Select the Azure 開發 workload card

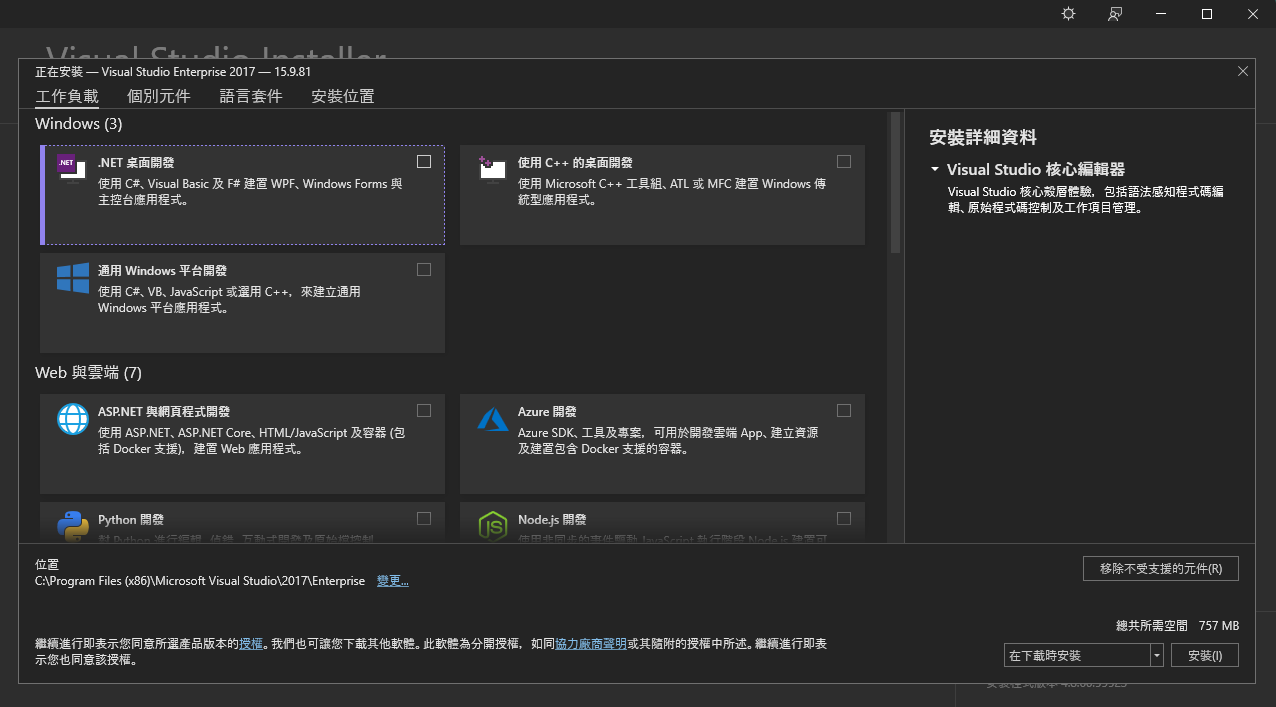point(662,444)
